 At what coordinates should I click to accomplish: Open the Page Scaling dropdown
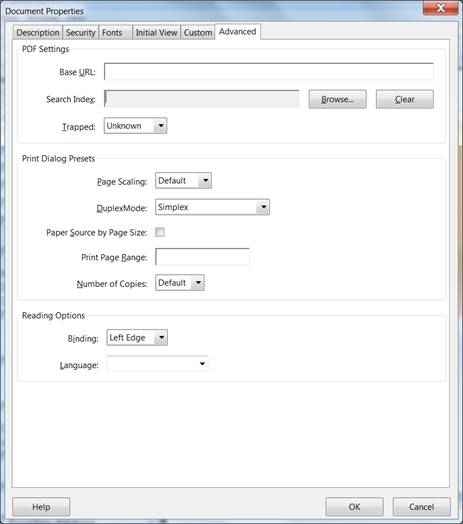pos(183,180)
